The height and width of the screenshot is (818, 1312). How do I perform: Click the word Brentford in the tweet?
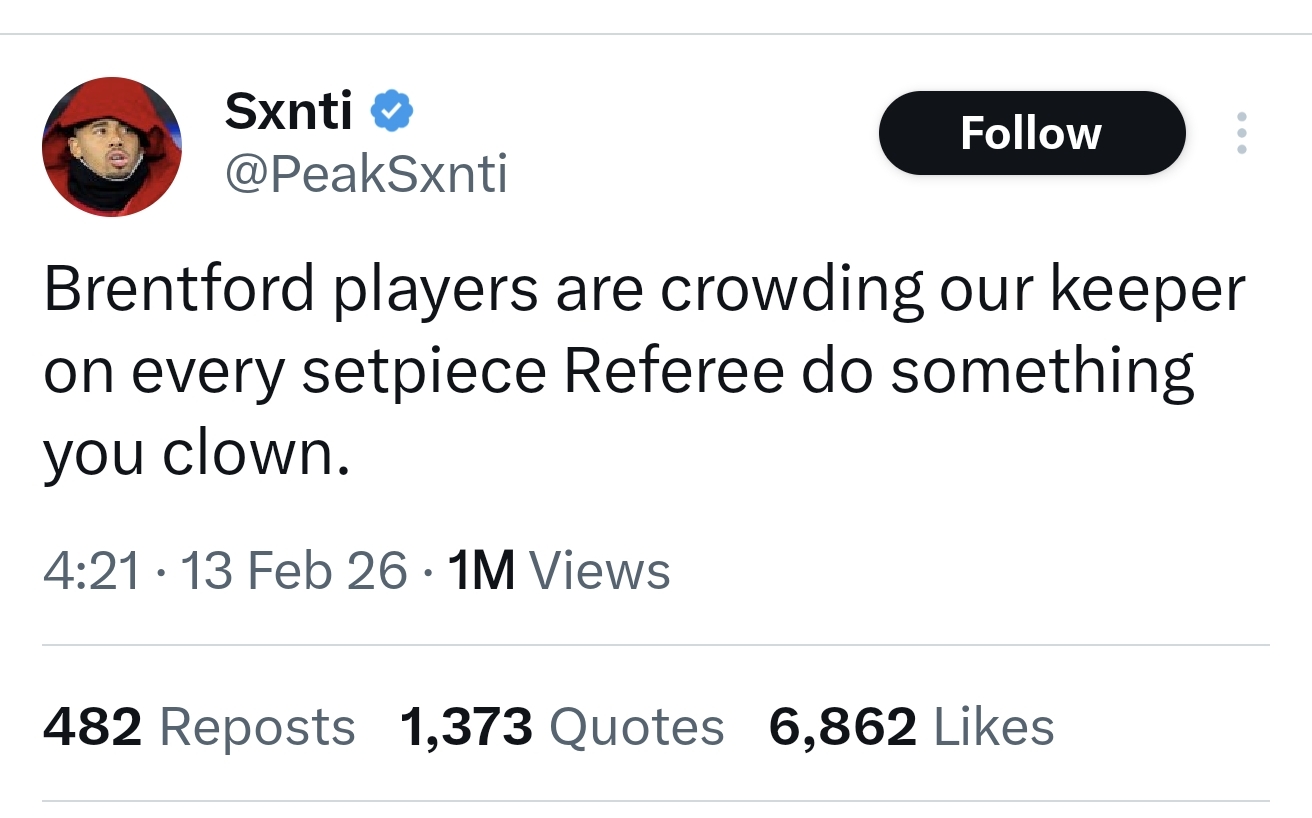[179, 290]
